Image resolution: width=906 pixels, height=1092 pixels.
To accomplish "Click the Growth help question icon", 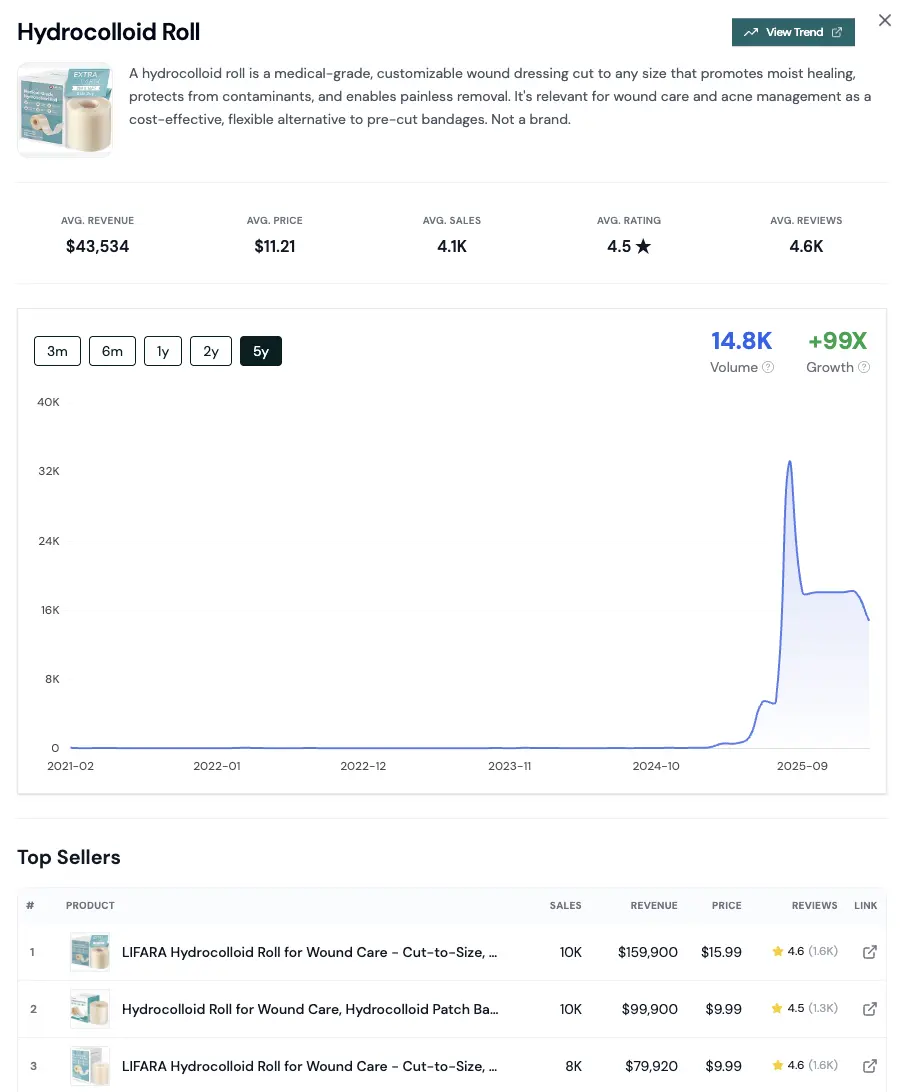I will tap(864, 367).
